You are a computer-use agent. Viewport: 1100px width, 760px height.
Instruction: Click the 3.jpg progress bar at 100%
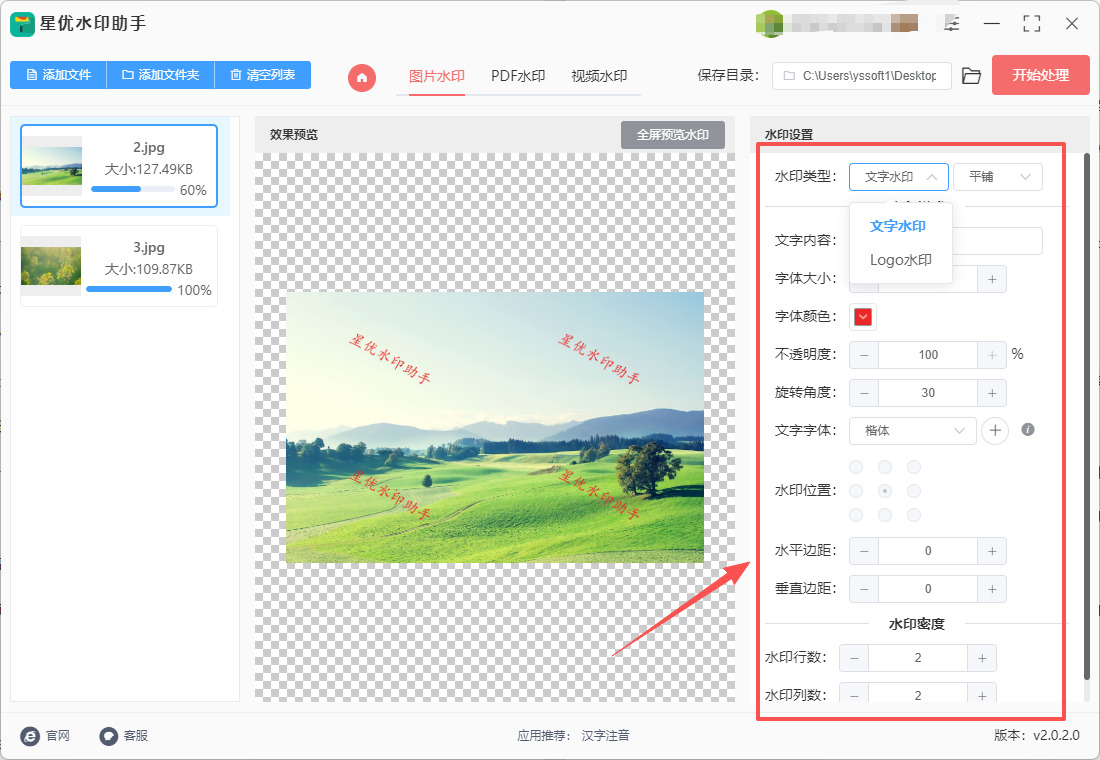(x=129, y=289)
